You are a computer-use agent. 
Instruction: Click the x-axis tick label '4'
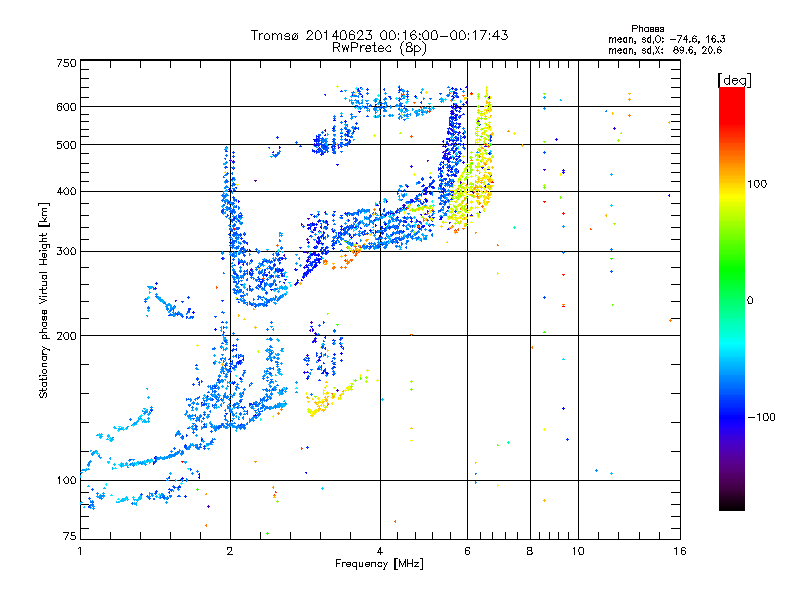coord(380,551)
